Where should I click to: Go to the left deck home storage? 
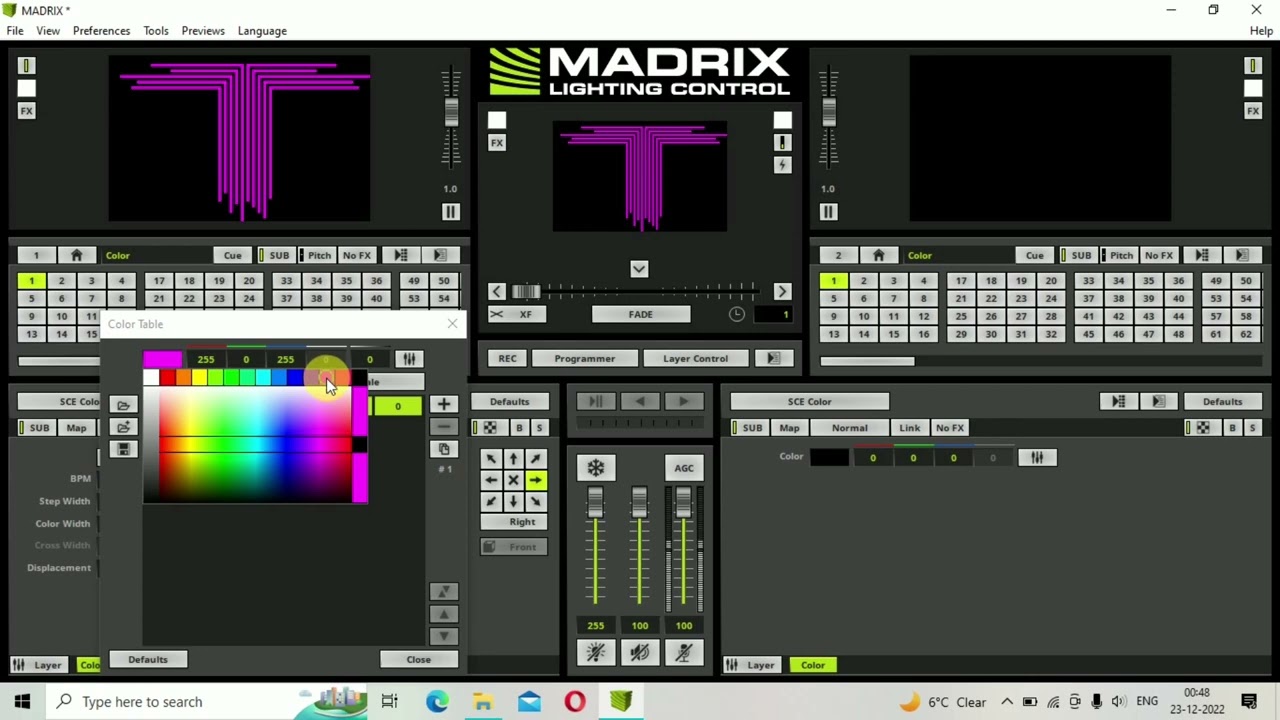coord(76,255)
